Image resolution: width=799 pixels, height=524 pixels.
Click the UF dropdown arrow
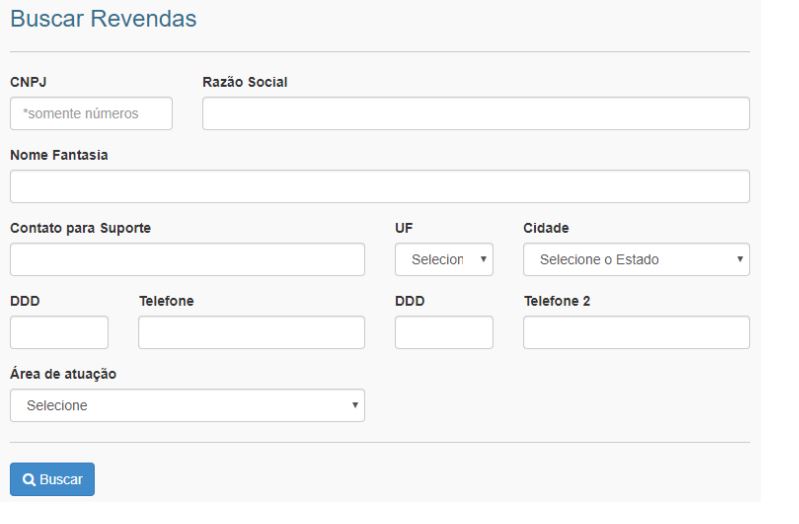click(x=483, y=260)
